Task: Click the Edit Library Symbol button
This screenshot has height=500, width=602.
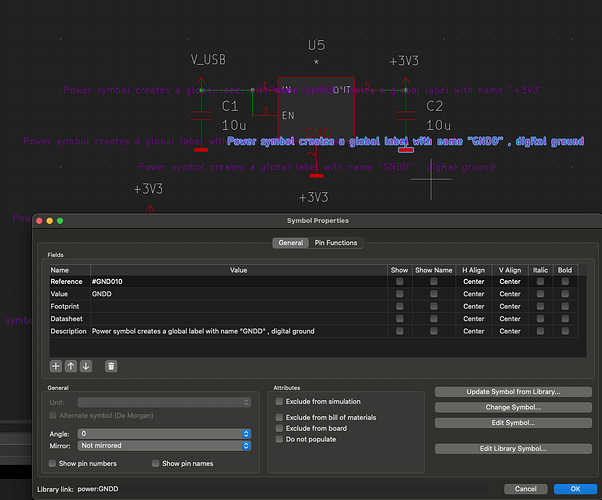Action: pos(513,449)
